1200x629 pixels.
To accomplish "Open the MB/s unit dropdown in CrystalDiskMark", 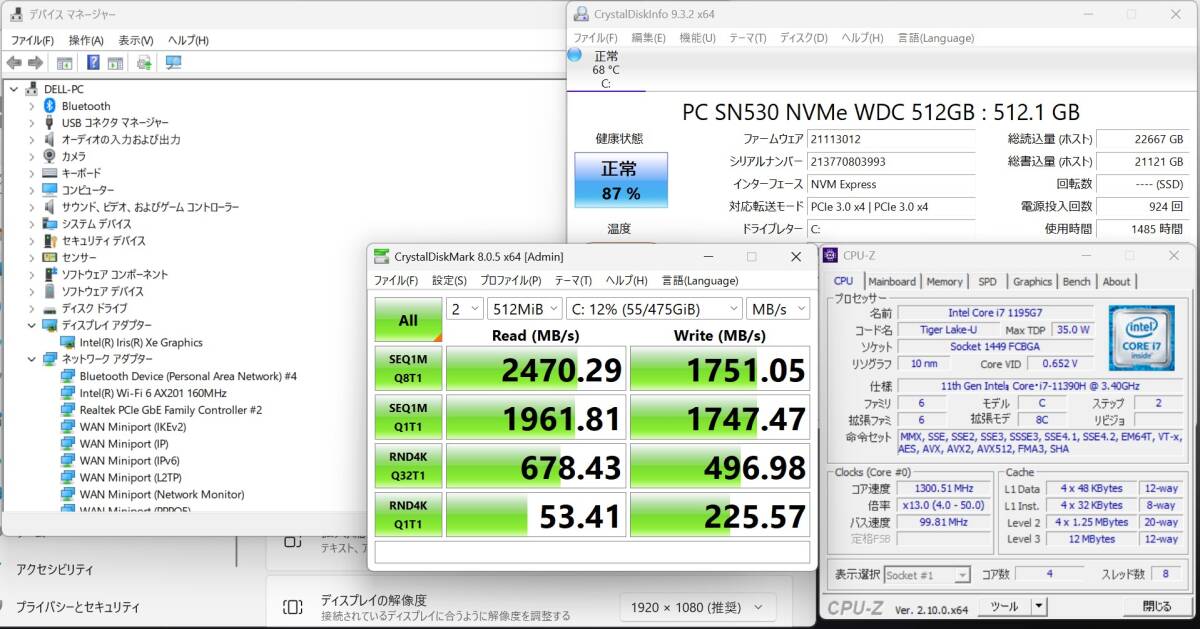I will [778, 309].
